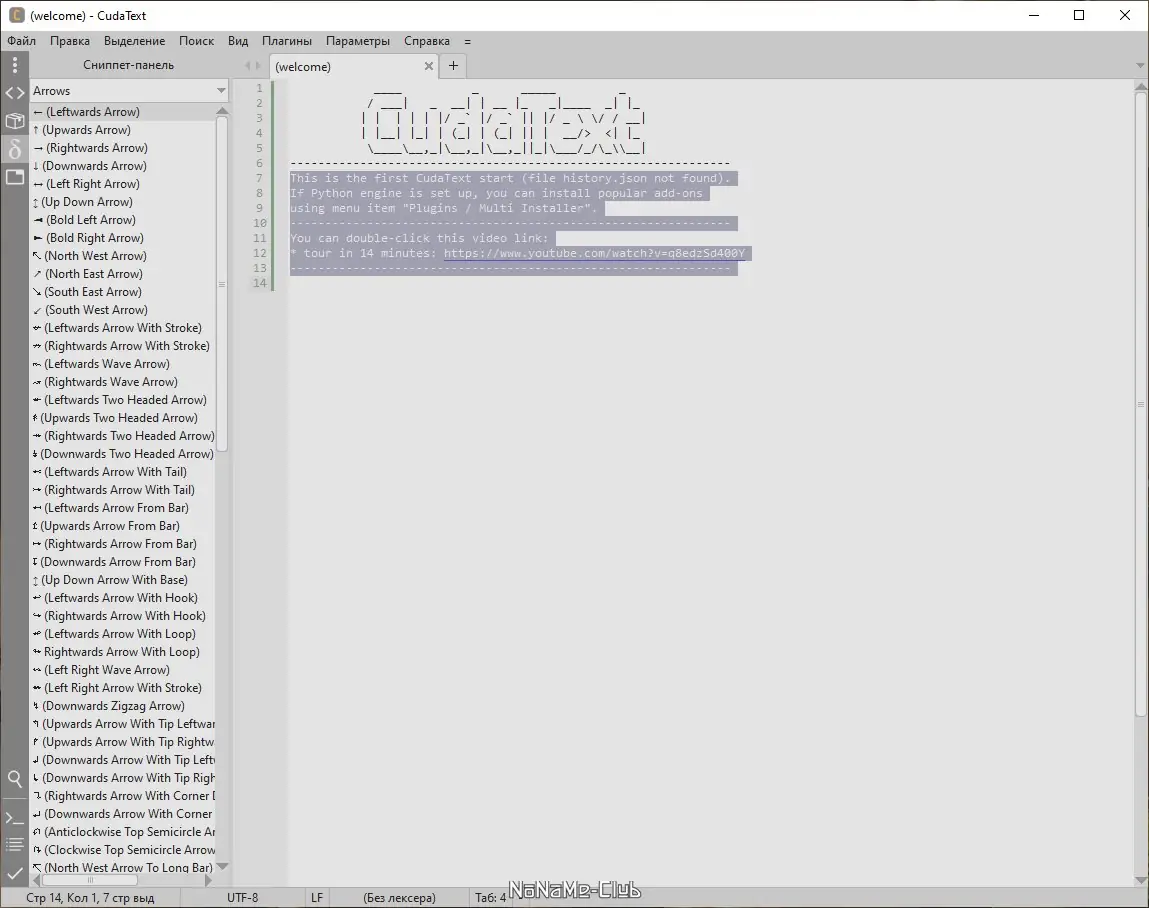
Task: Select the Snippet panel delta icon
Action: [x=15, y=150]
